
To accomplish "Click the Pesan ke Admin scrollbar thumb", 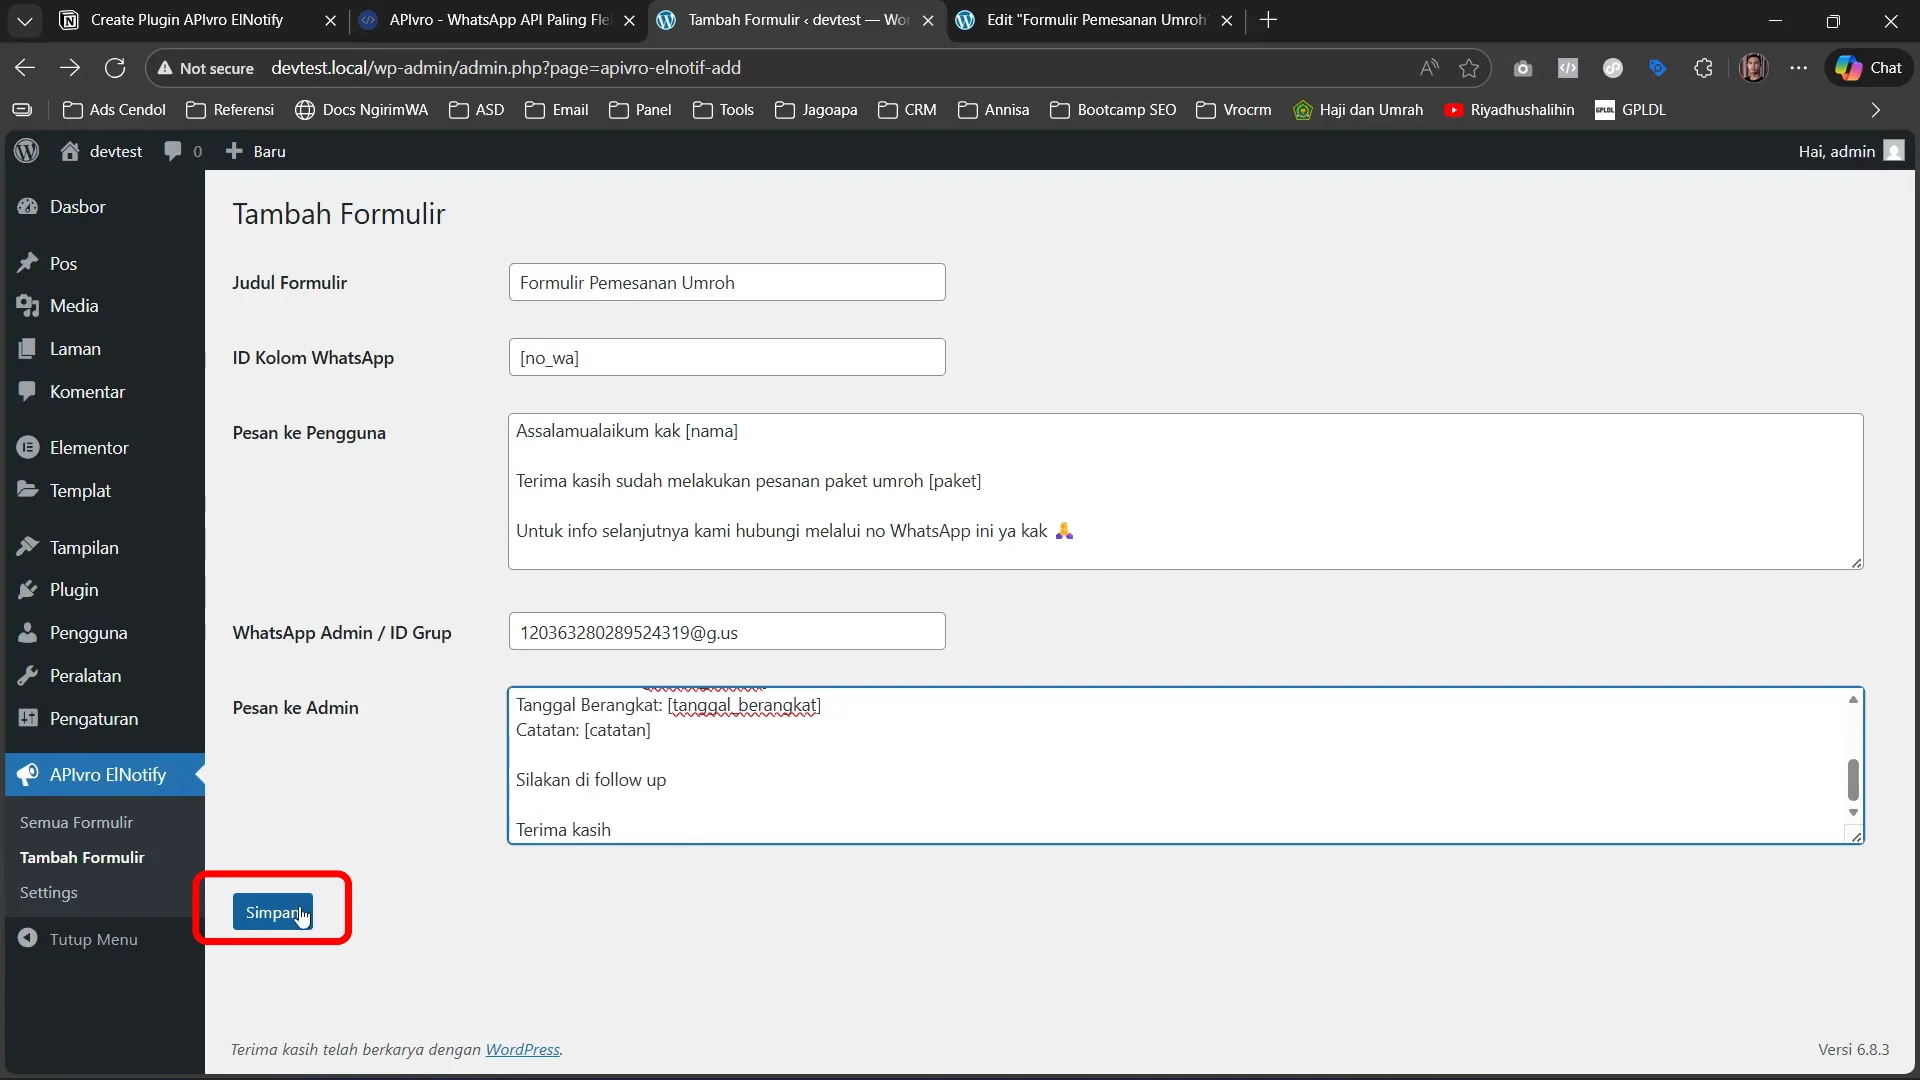I will tap(1852, 779).
